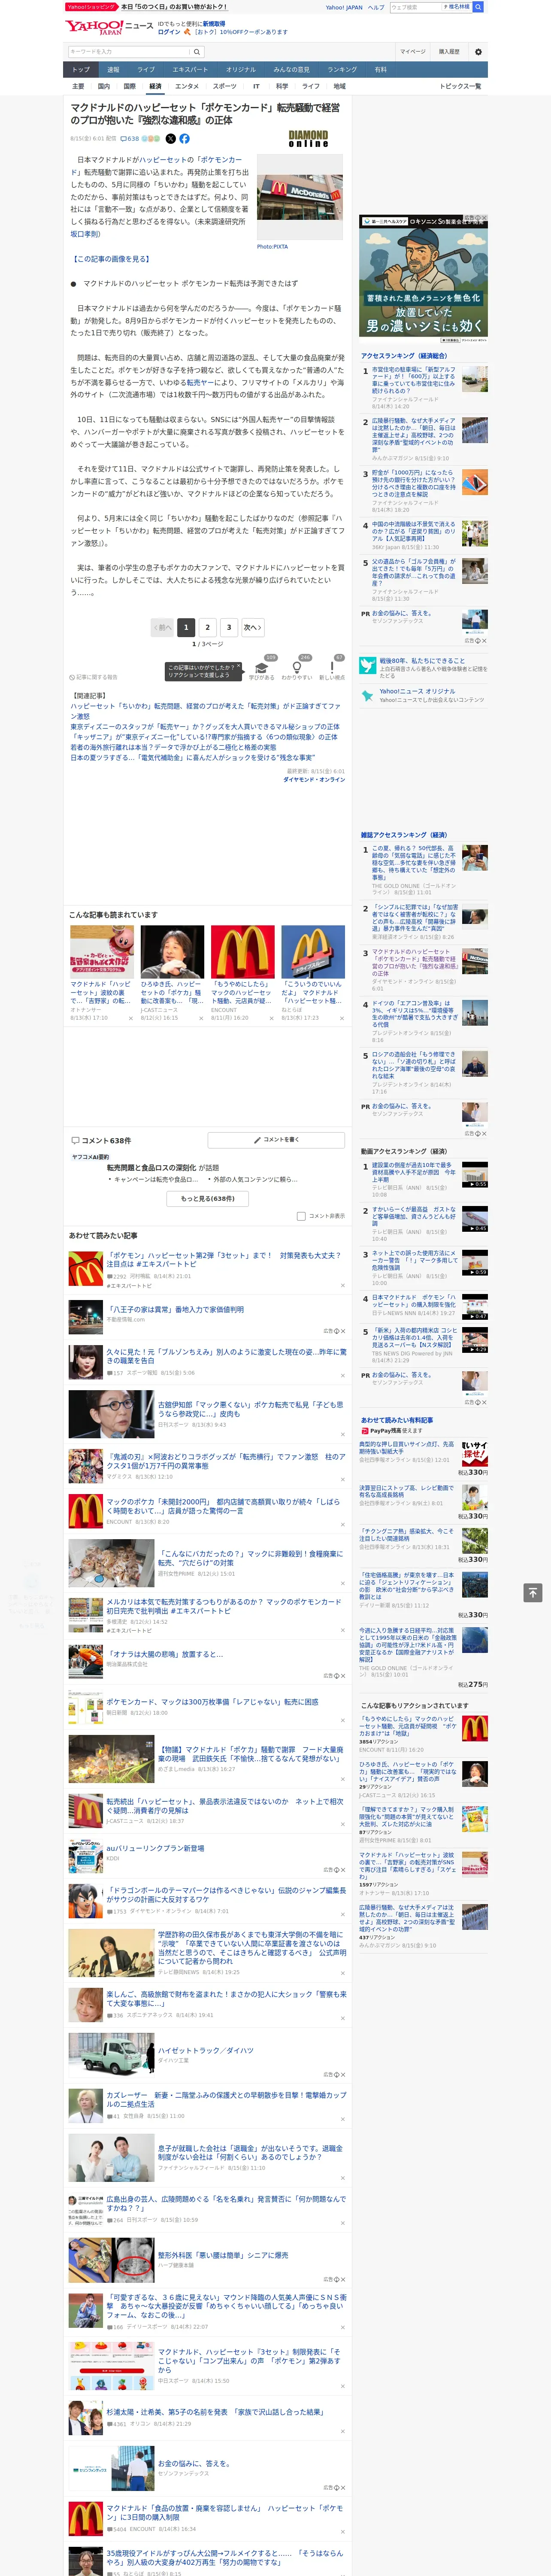Open the トップ main tab

(81, 70)
